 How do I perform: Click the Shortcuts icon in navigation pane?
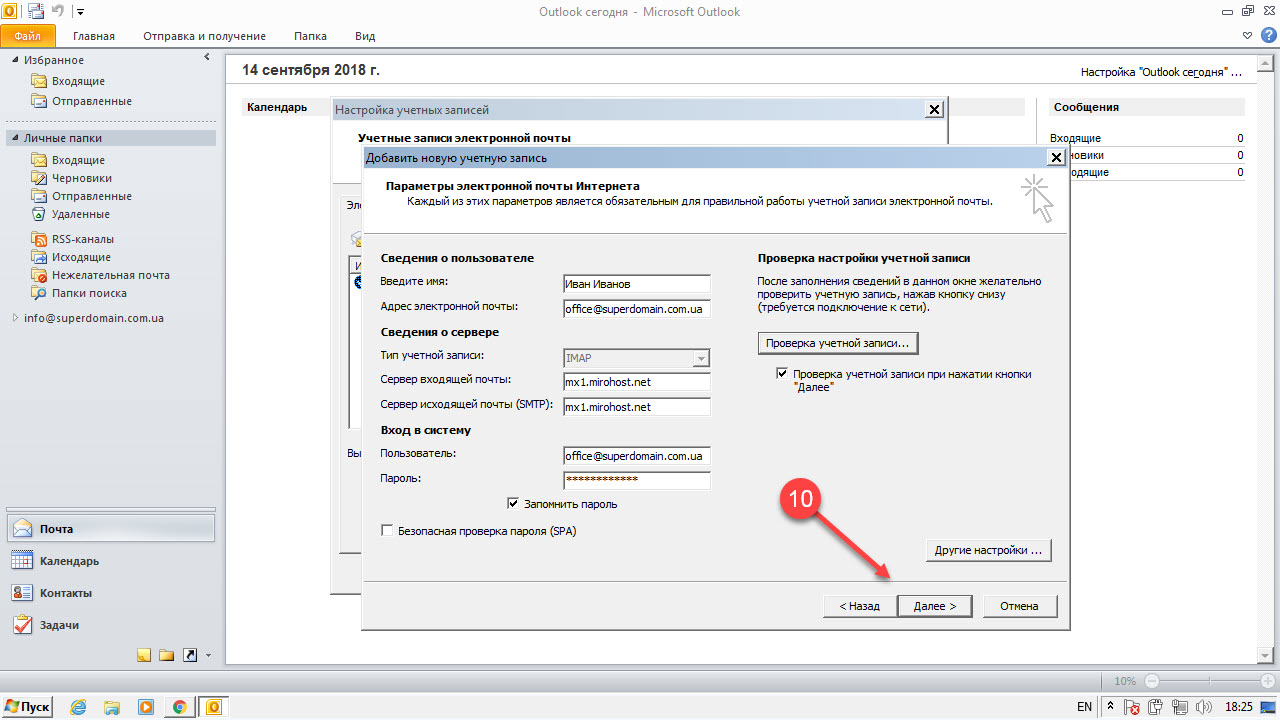(x=190, y=655)
